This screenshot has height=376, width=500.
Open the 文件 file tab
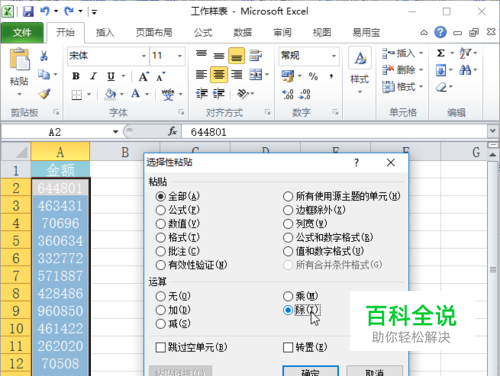[x=22, y=33]
